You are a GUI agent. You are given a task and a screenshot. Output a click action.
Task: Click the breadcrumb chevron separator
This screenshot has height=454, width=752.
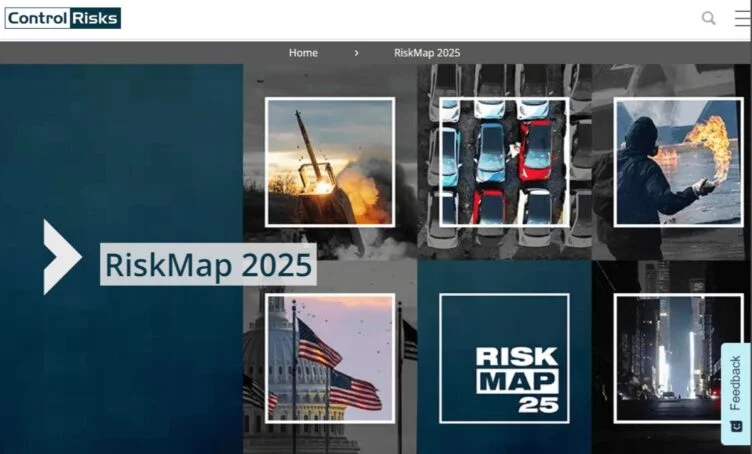pyautogui.click(x=356, y=53)
